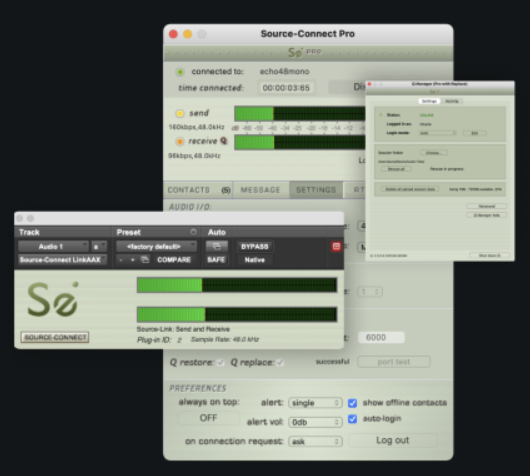Enable automation SAFE mode
530x476 pixels.
[x=216, y=260]
